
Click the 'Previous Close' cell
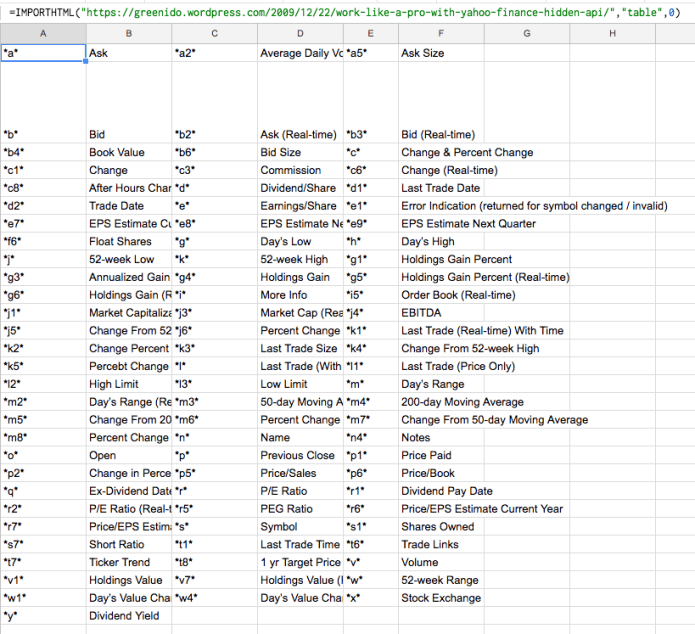pyautogui.click(x=300, y=455)
